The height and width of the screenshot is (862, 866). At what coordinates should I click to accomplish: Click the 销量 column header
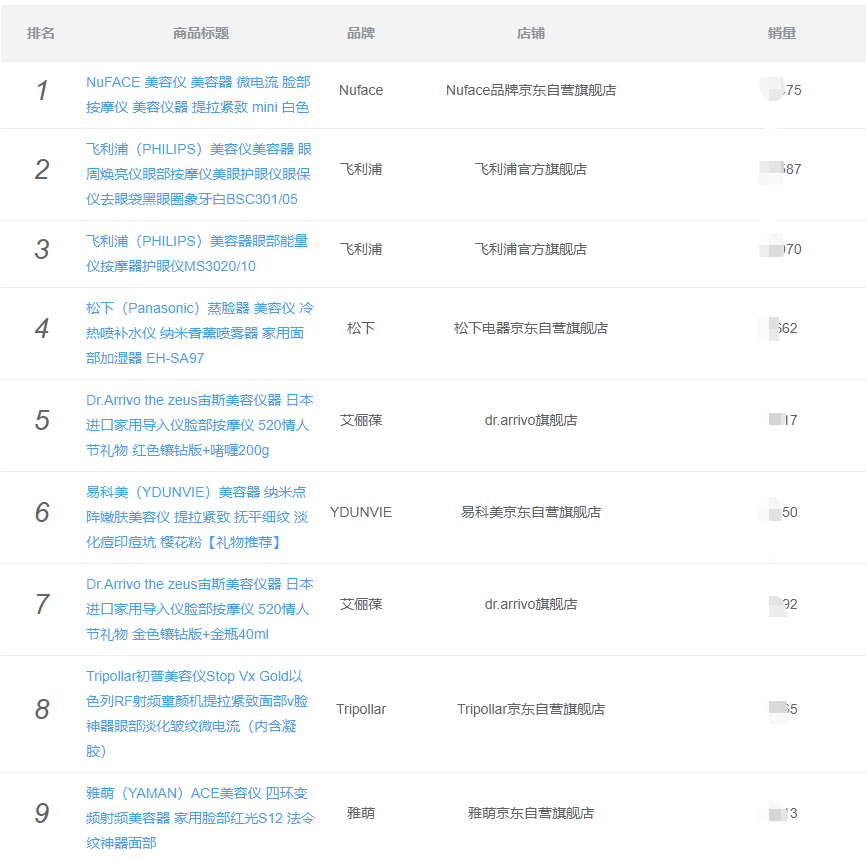pos(781,33)
